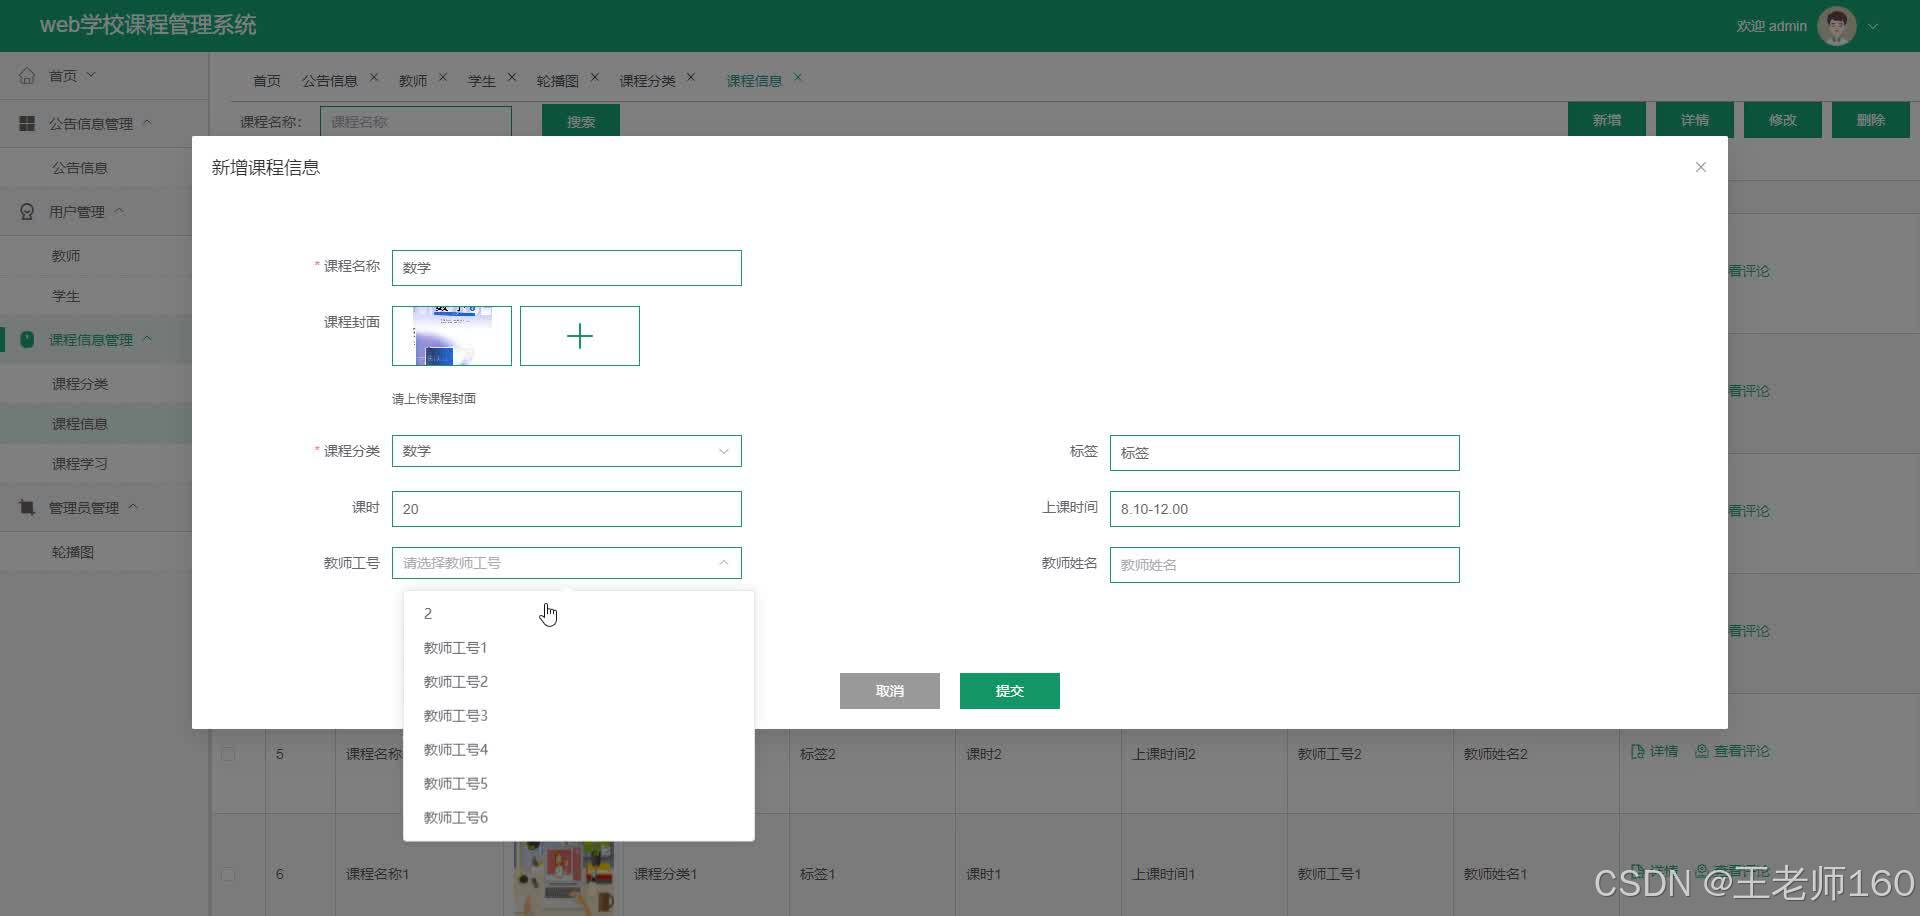Click the 查看评论 icon in row 5
Screen dimensions: 1920x916
(x=1701, y=752)
